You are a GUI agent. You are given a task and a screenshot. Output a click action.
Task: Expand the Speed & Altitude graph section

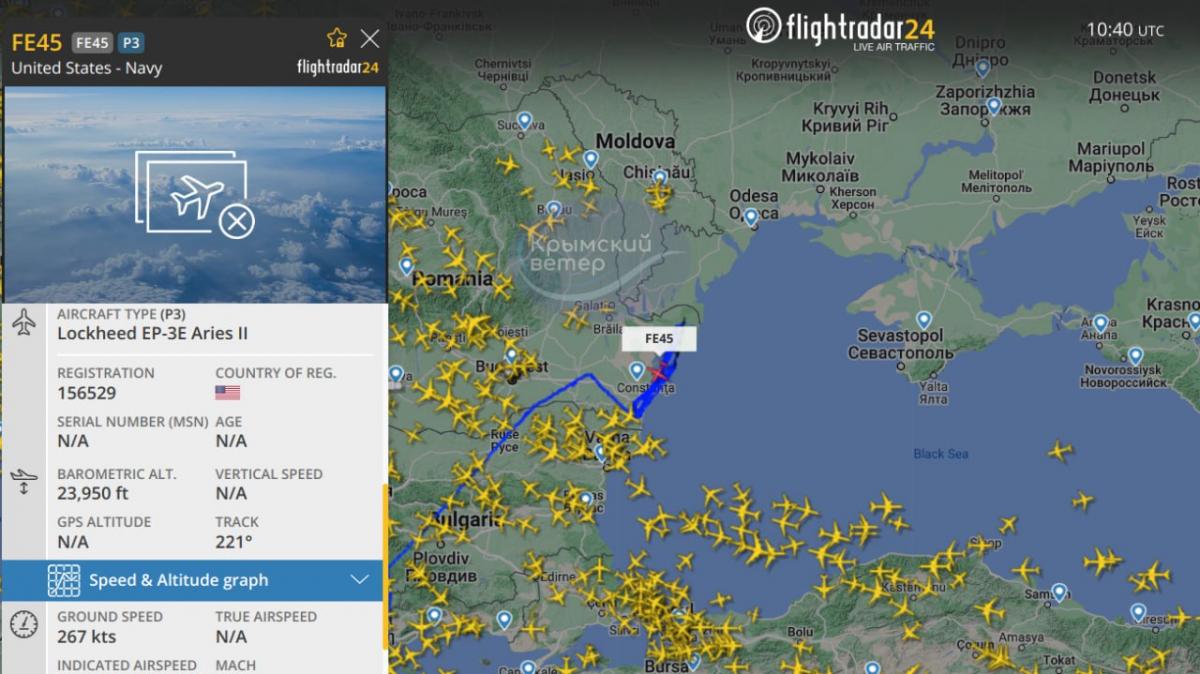click(x=193, y=580)
